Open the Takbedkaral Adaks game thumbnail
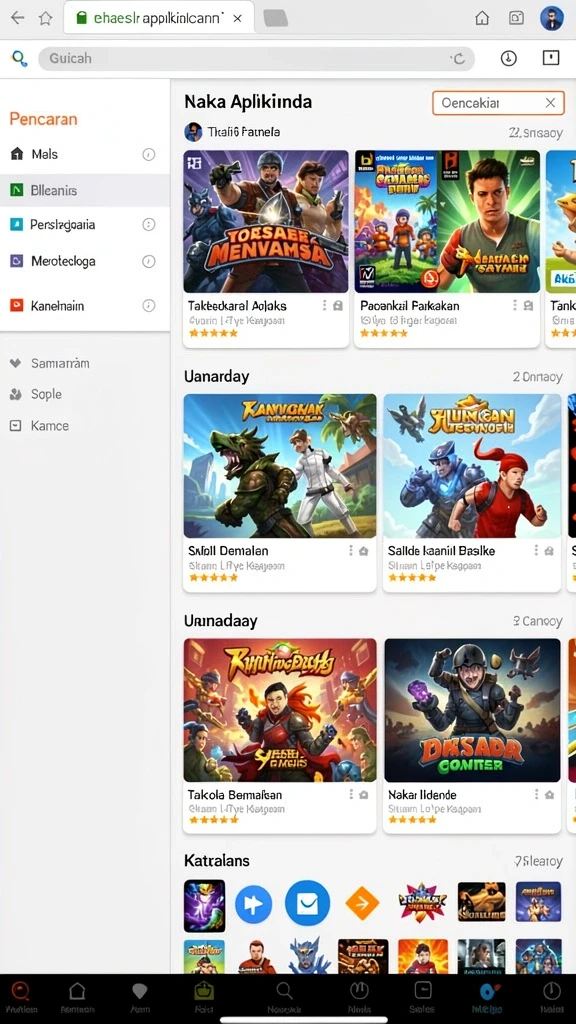This screenshot has height=1024, width=576. [266, 221]
